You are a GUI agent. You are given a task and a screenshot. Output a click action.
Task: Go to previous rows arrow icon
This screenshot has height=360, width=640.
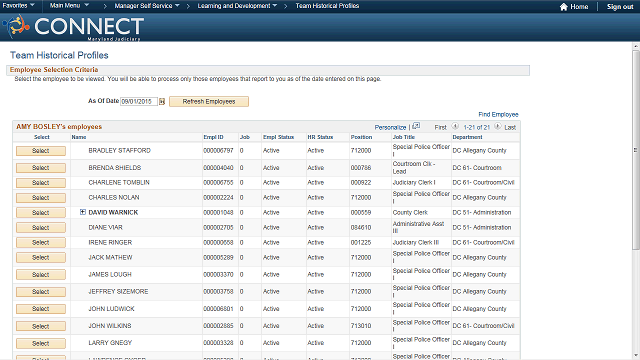pyautogui.click(x=455, y=127)
